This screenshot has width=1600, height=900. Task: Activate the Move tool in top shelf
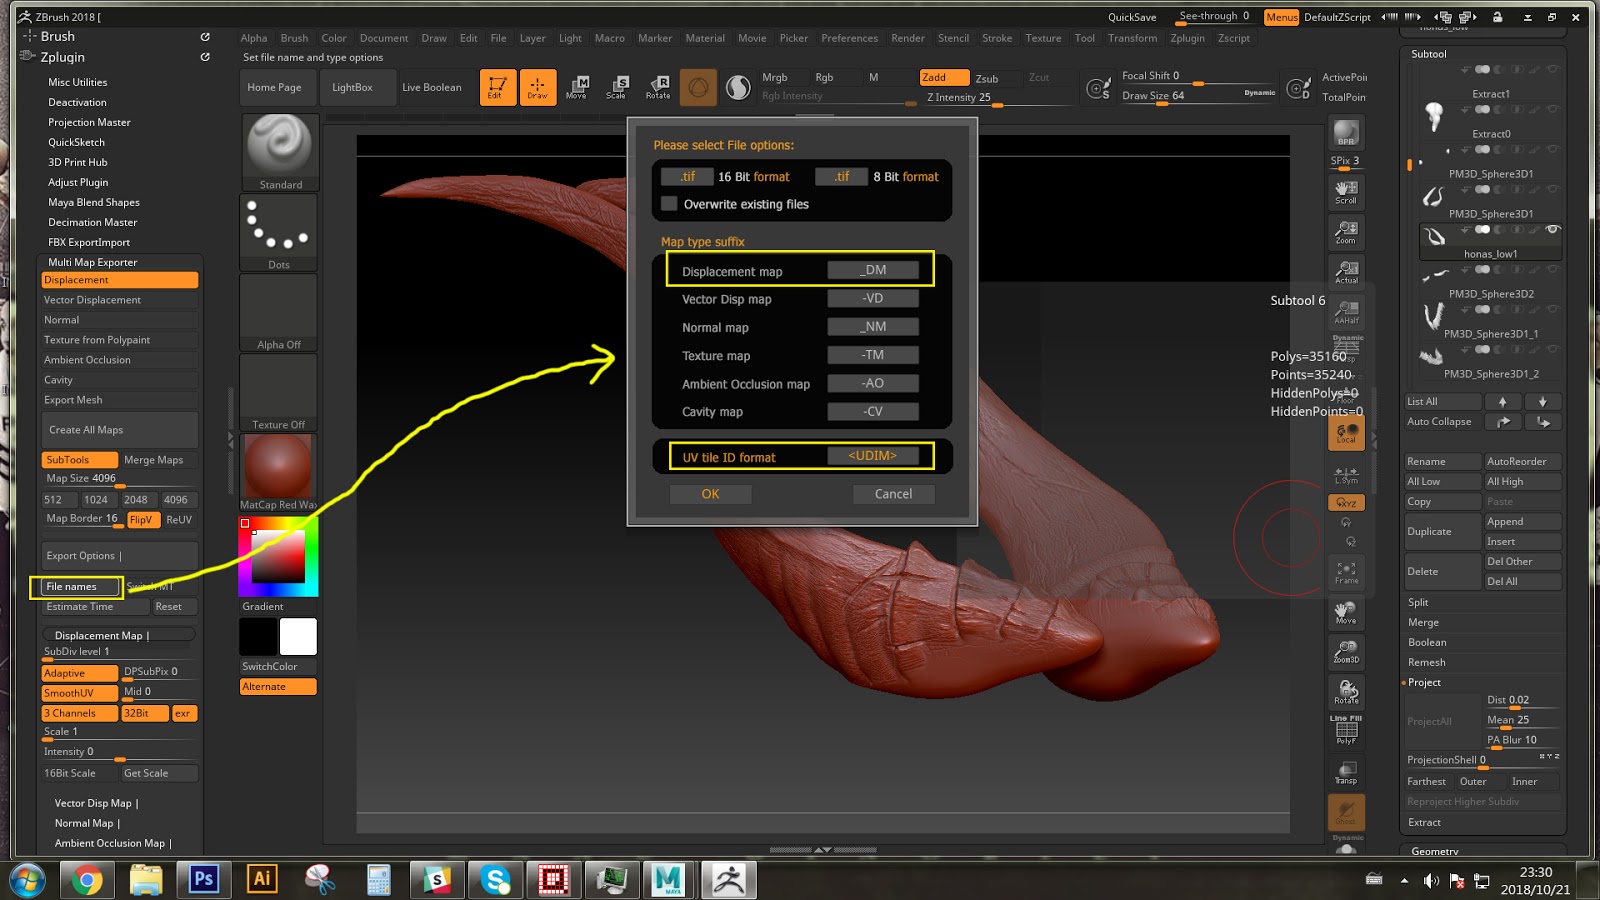click(x=577, y=87)
